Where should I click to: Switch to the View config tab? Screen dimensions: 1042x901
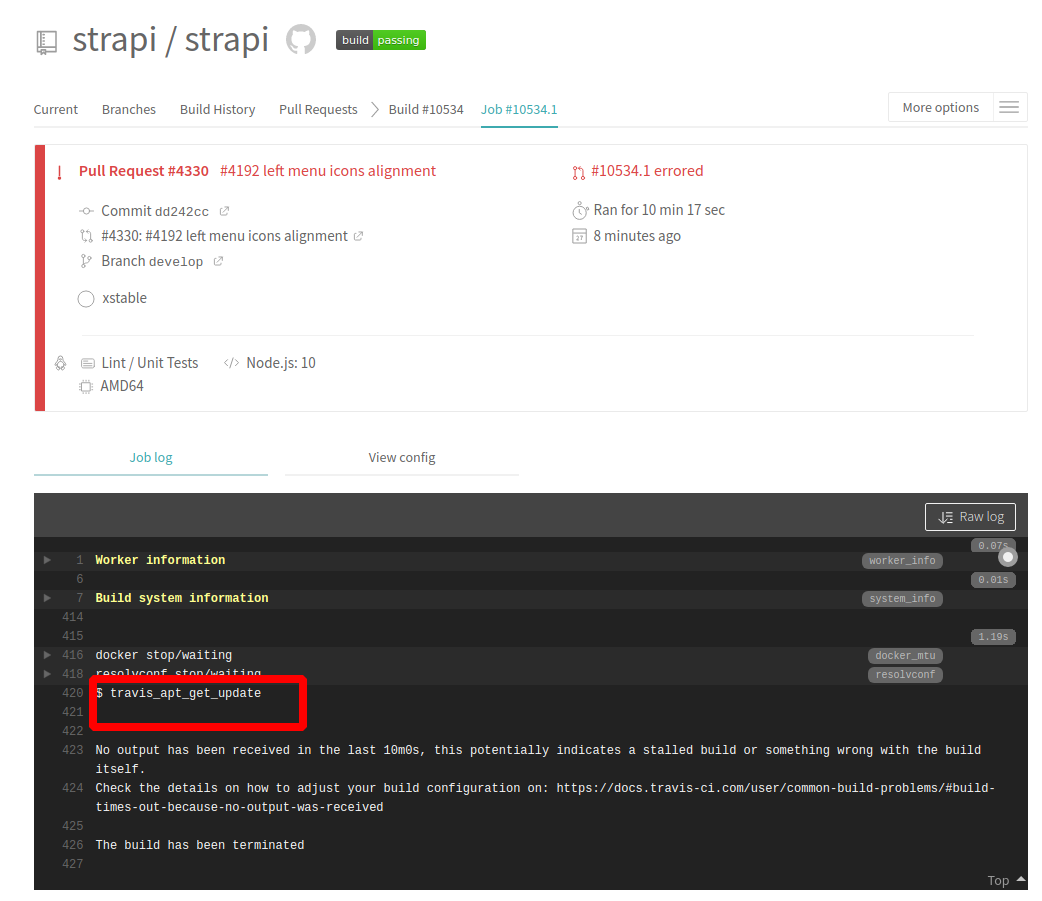[x=401, y=457]
